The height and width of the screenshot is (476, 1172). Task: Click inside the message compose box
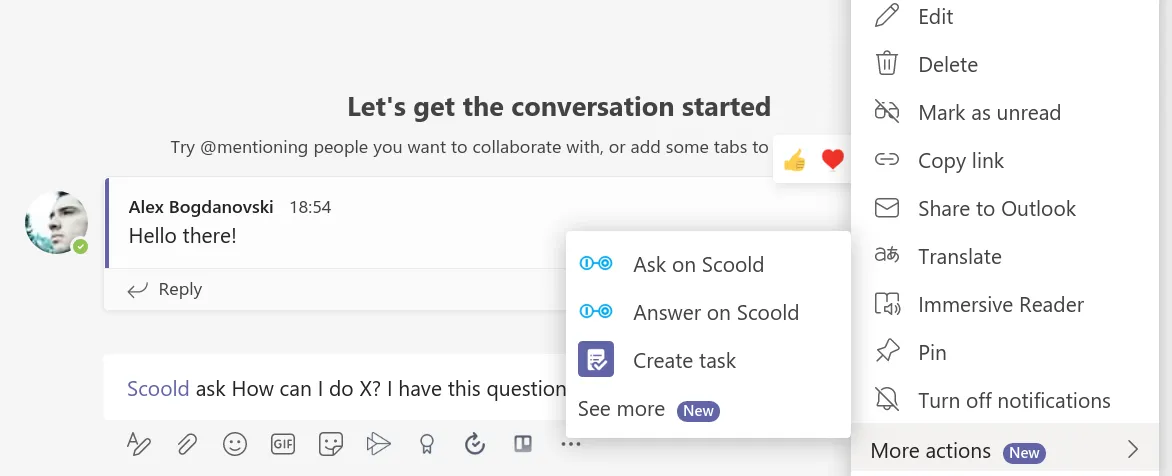[340, 389]
